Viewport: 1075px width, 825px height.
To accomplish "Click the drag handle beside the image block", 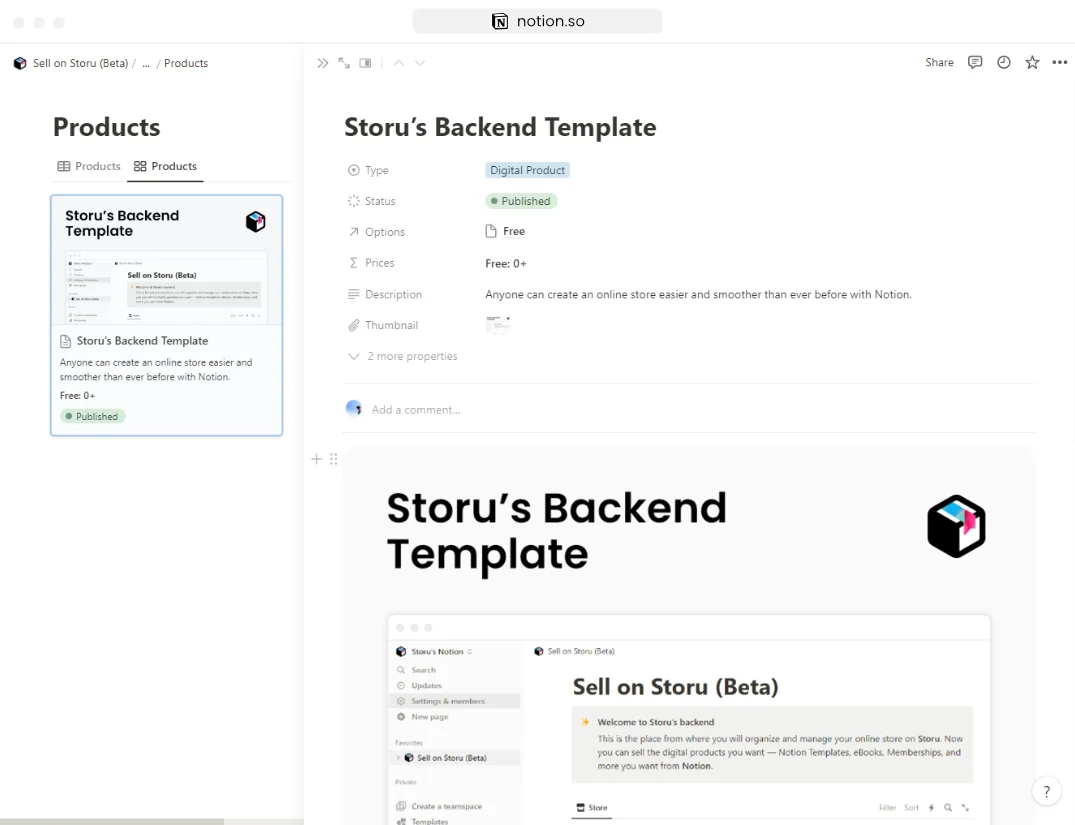I will click(x=333, y=459).
